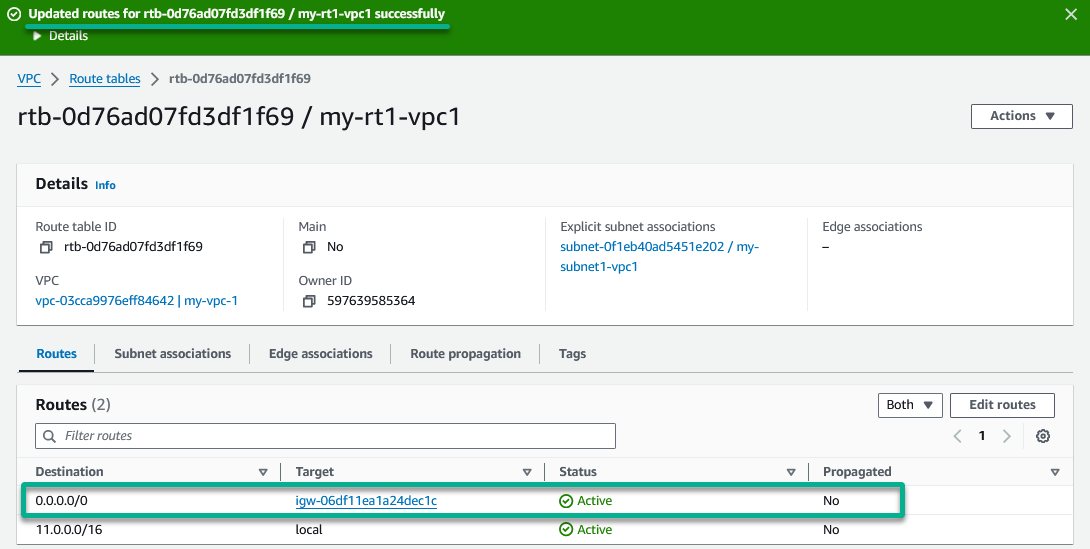Switch to Route propagation tab
Viewport: 1090px width, 549px height.
[x=465, y=354]
